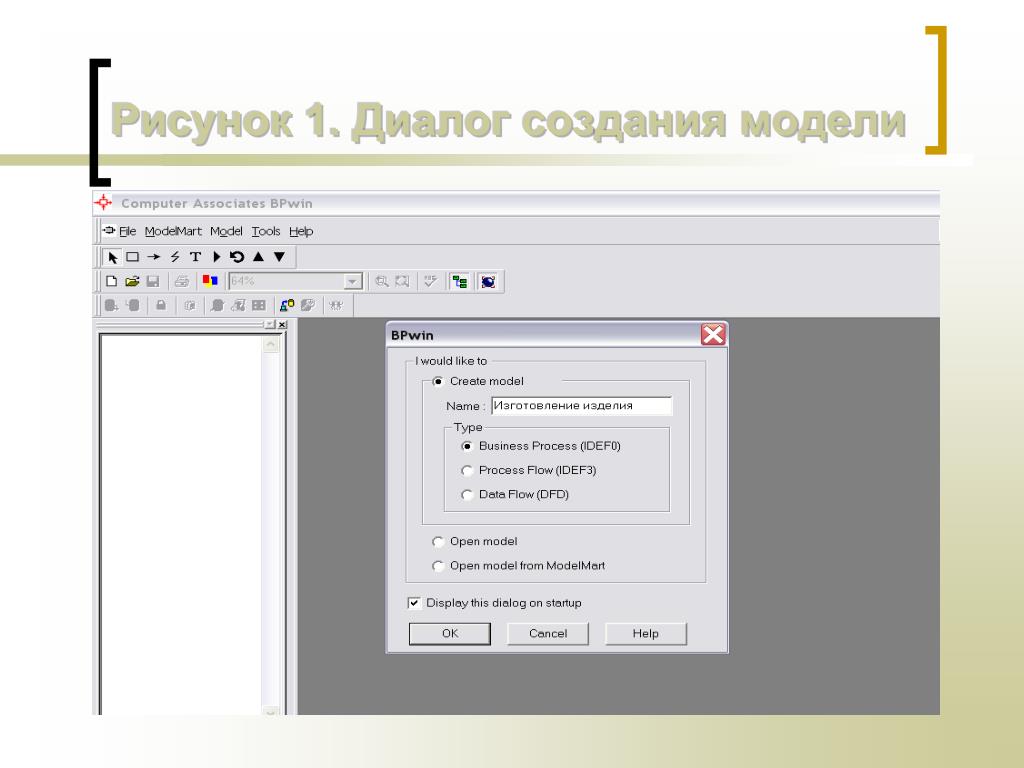
Task: Click the ModelMart people icon
Action: (336, 306)
